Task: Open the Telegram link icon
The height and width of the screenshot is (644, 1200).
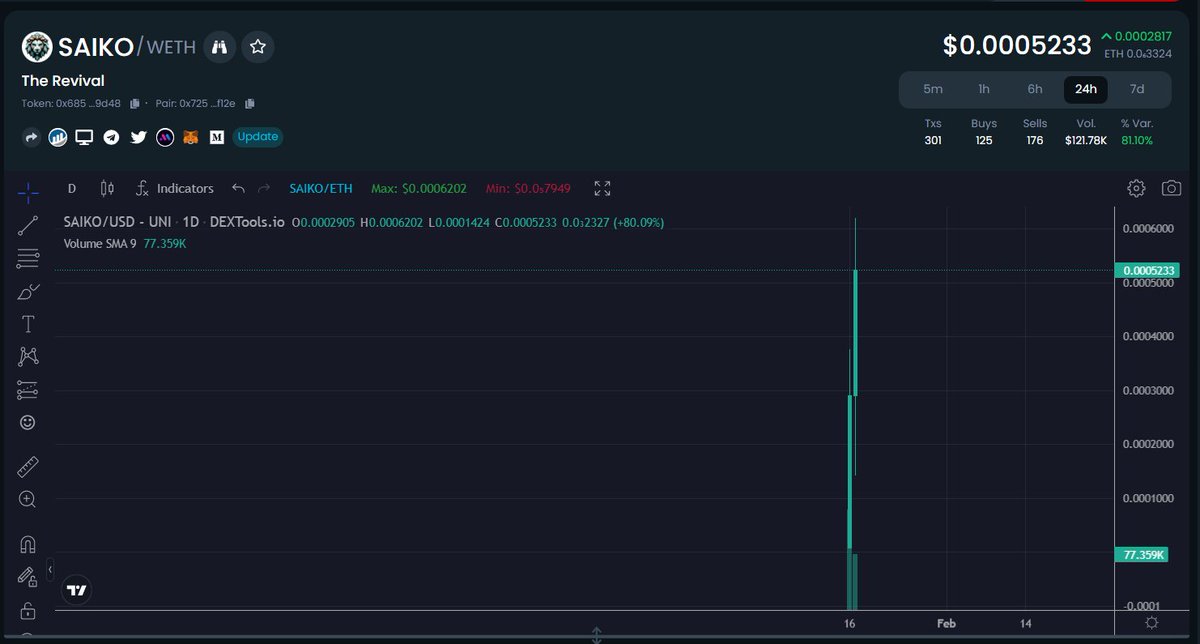Action: point(112,137)
